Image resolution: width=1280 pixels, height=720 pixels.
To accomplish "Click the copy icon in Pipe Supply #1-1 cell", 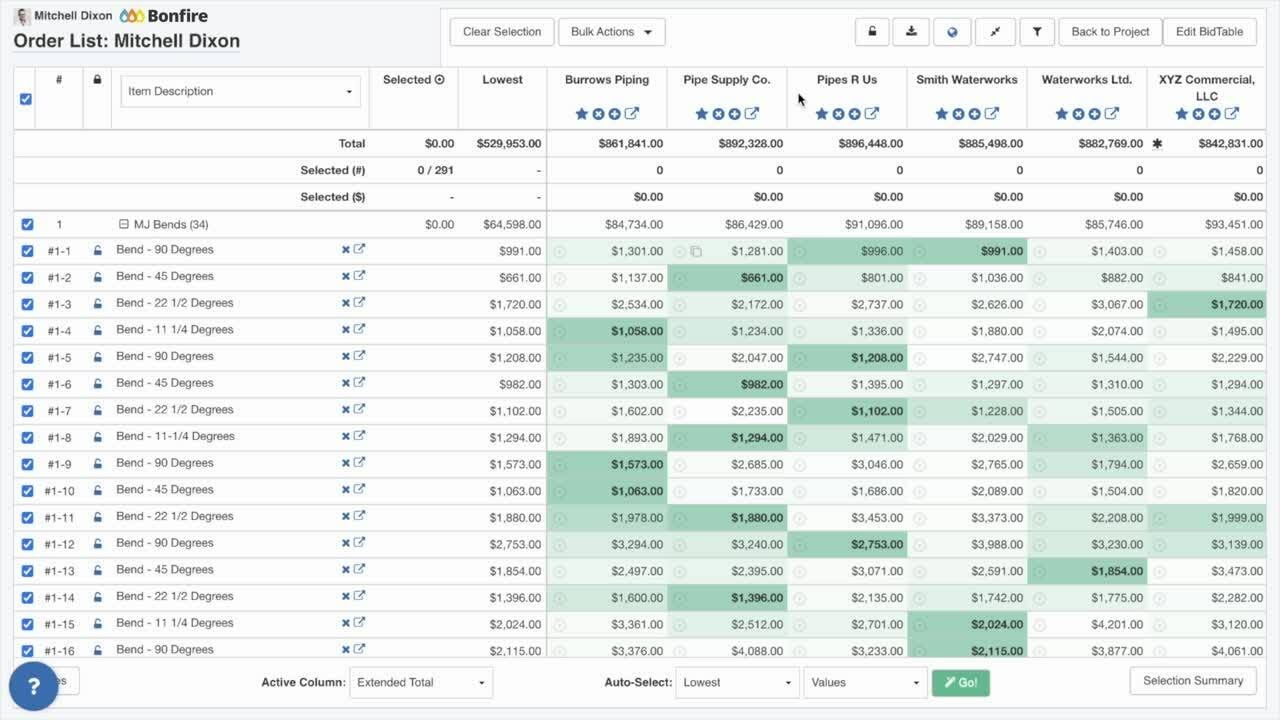I will 696,252.
